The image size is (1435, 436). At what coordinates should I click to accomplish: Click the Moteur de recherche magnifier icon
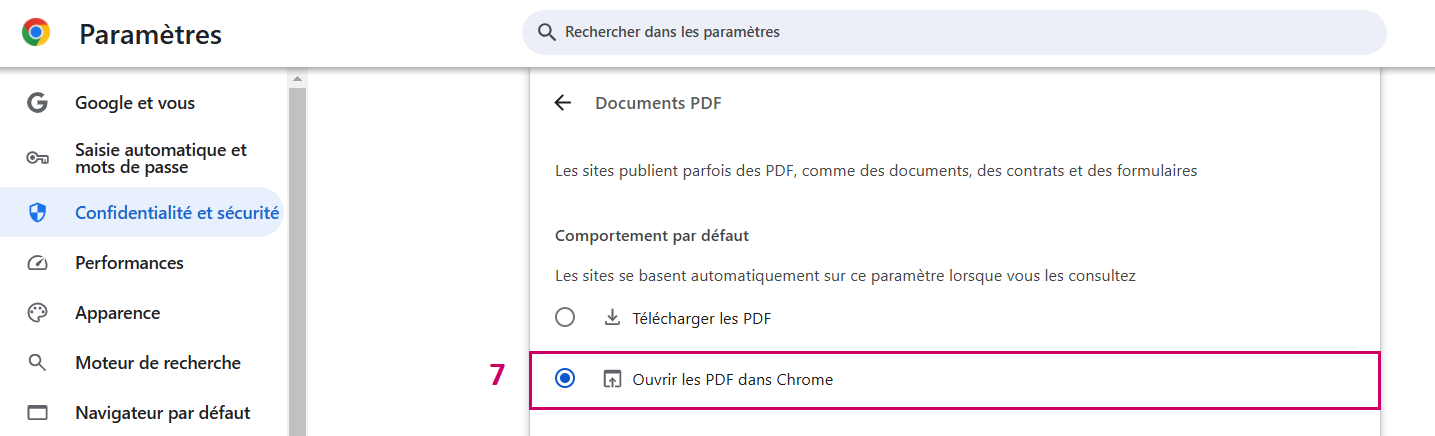click(37, 363)
